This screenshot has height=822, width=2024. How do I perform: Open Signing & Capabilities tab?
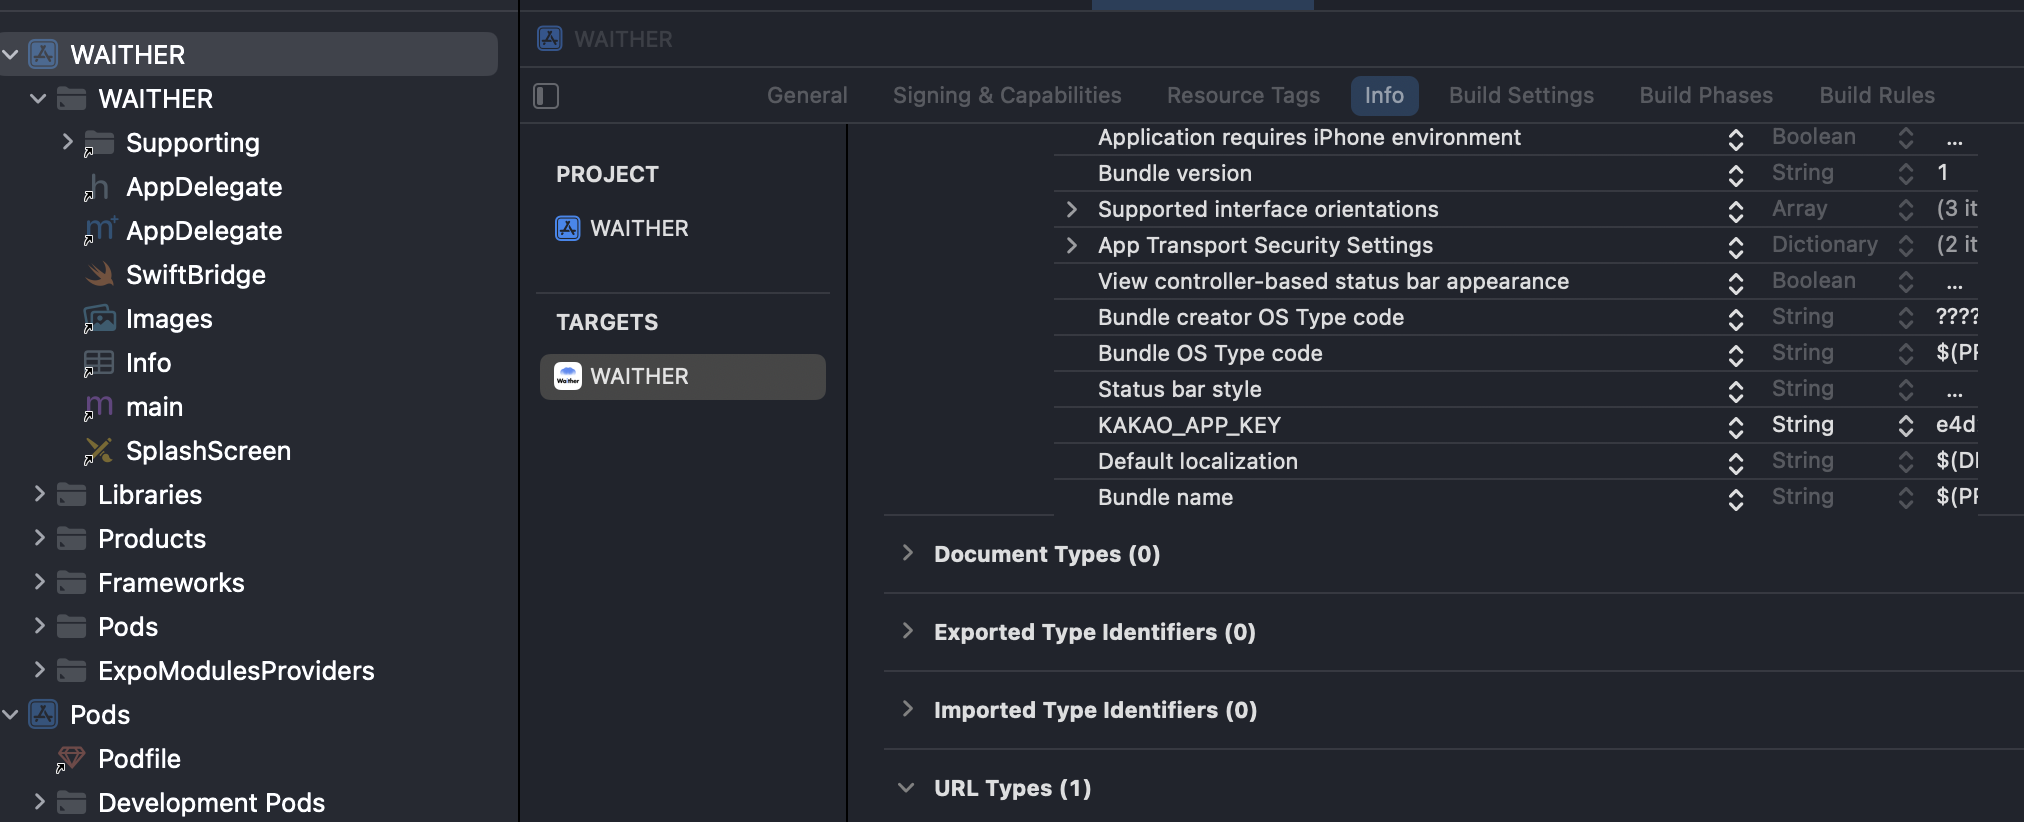point(1007,96)
